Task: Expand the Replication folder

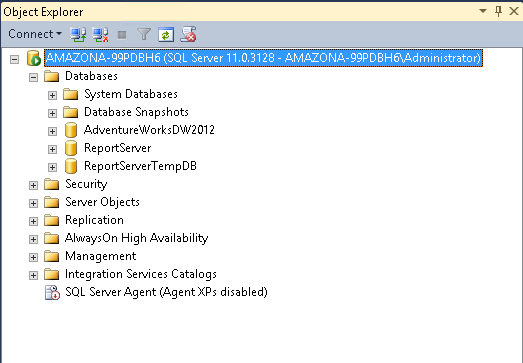Action: tap(33, 222)
